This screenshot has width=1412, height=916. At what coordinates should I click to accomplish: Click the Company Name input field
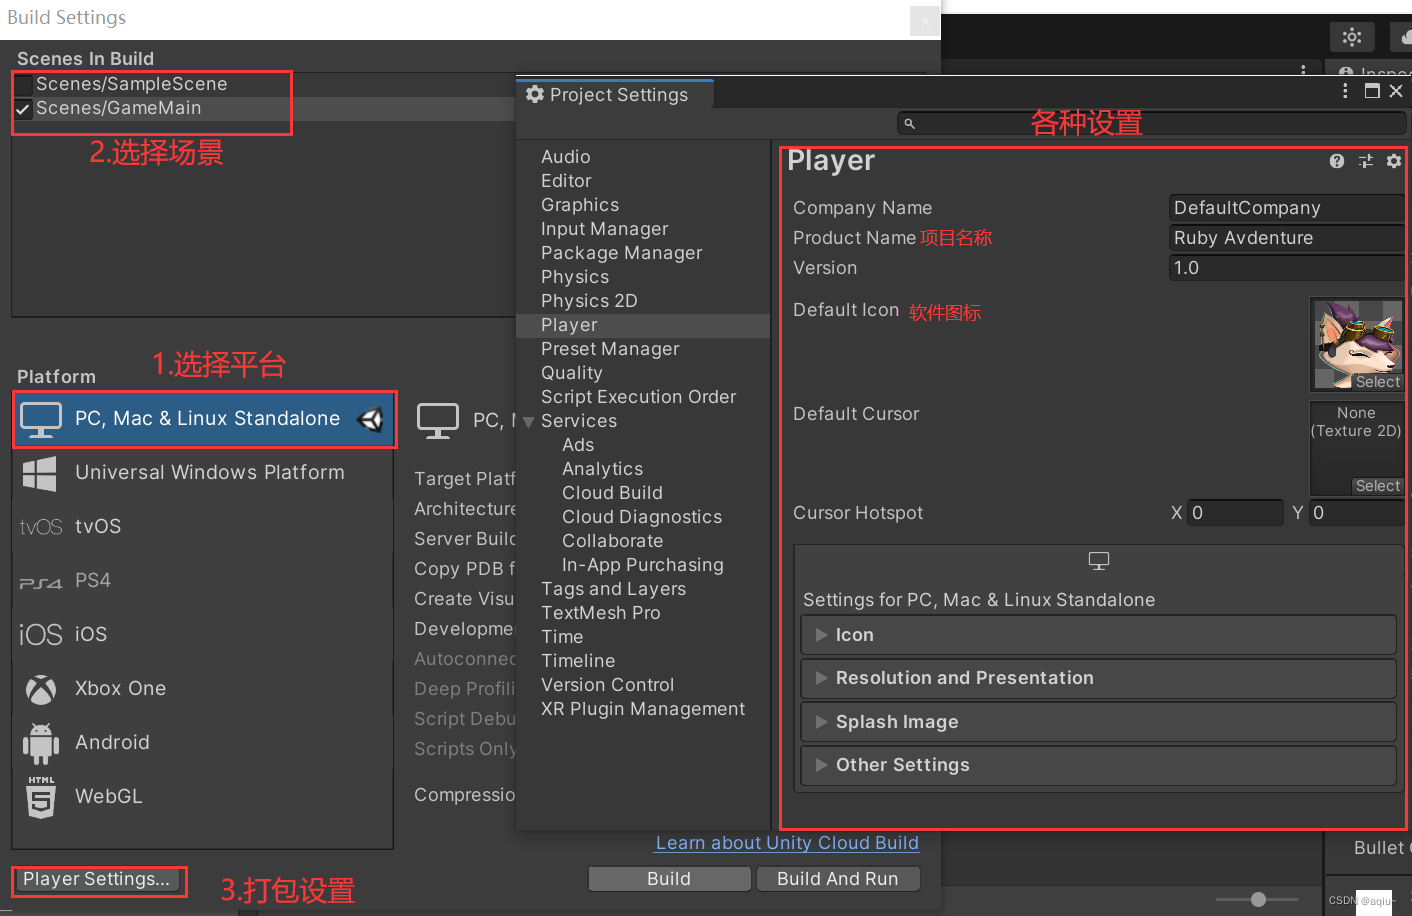click(x=1287, y=208)
